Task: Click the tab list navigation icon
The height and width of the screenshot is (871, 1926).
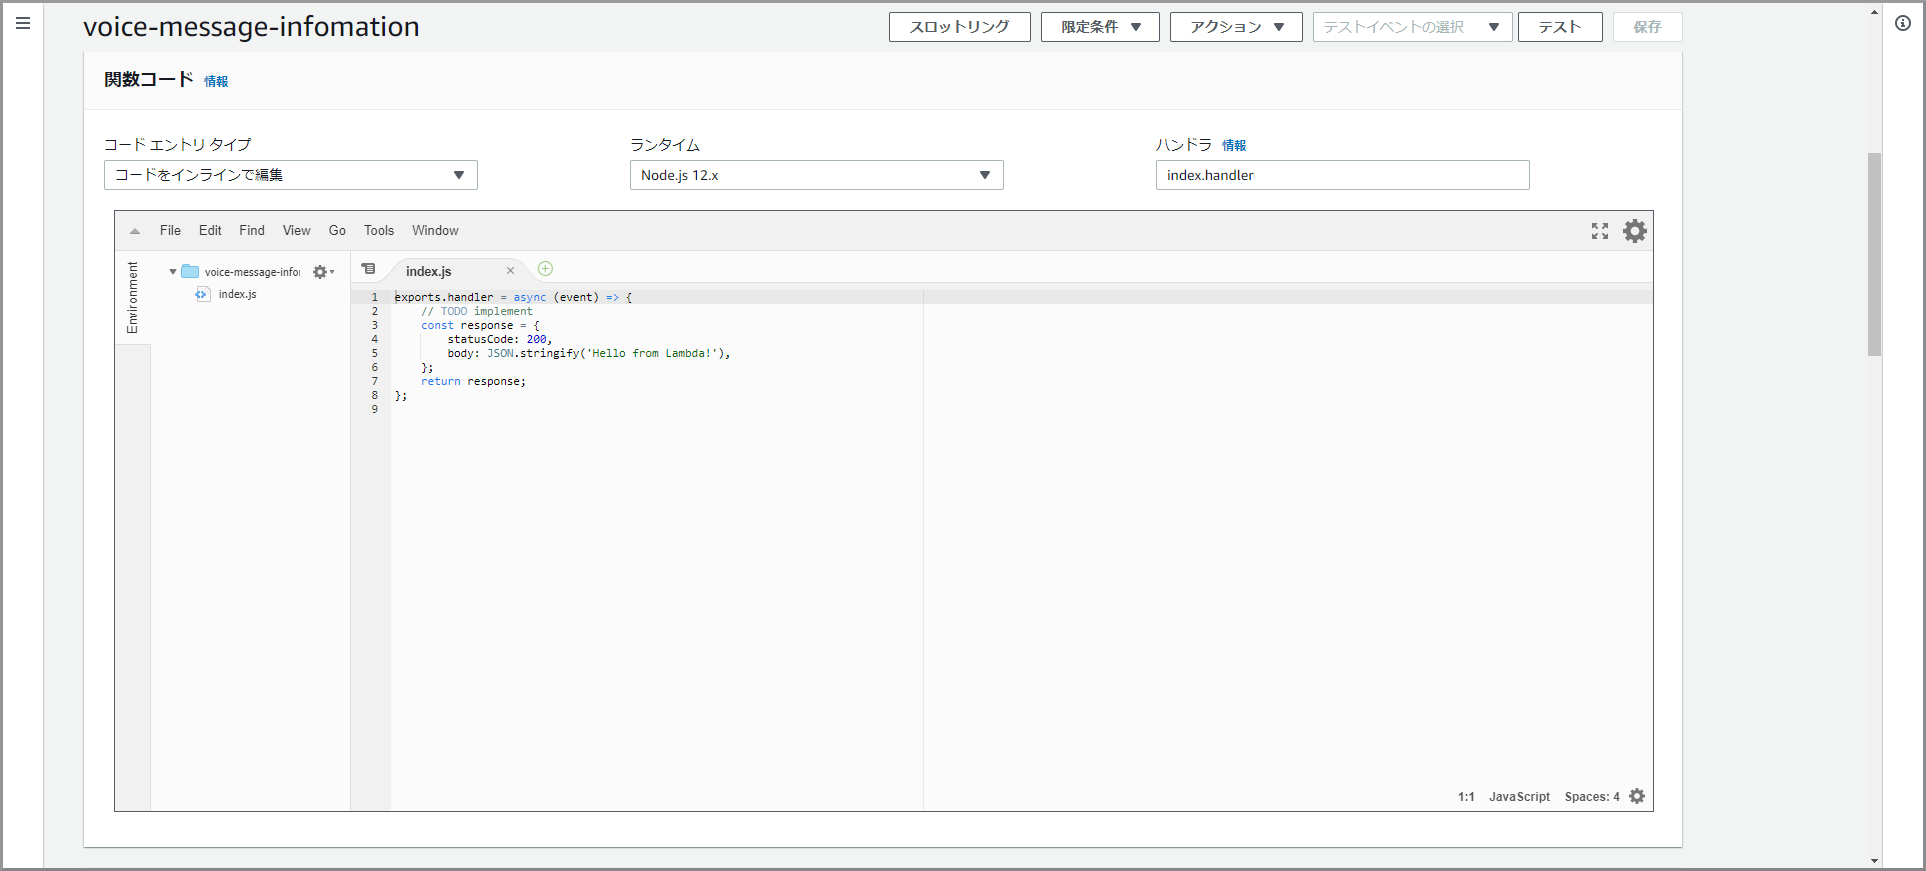Action: tap(368, 269)
